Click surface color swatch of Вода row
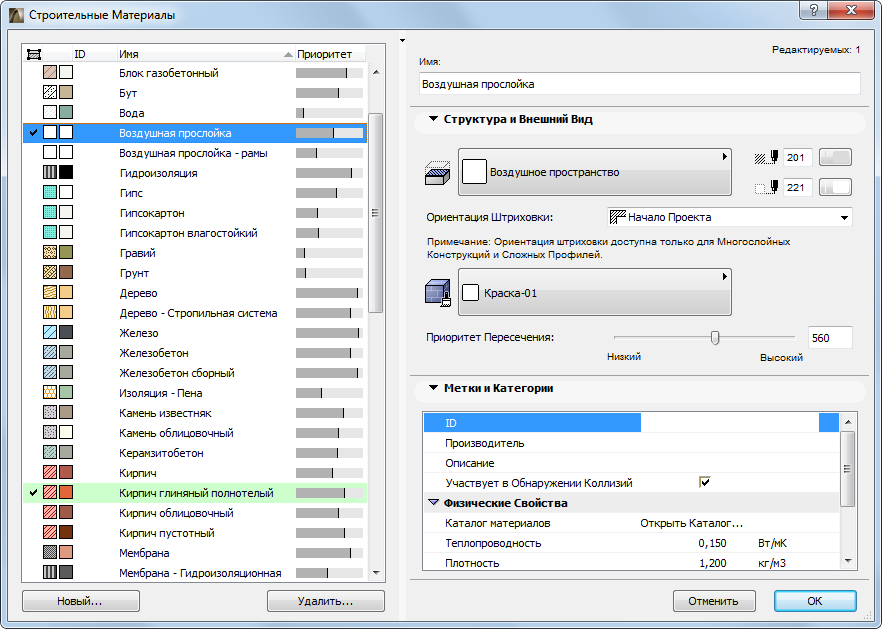 point(66,113)
